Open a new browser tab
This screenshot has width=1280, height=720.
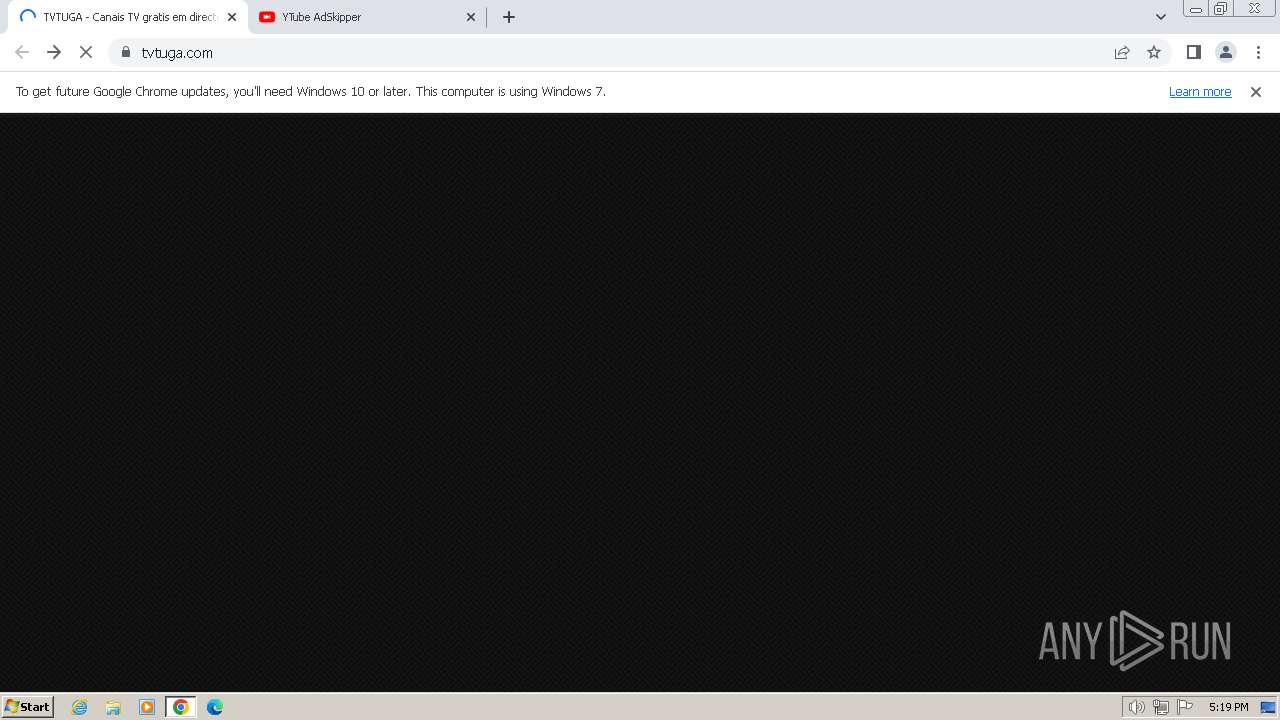pyautogui.click(x=509, y=17)
